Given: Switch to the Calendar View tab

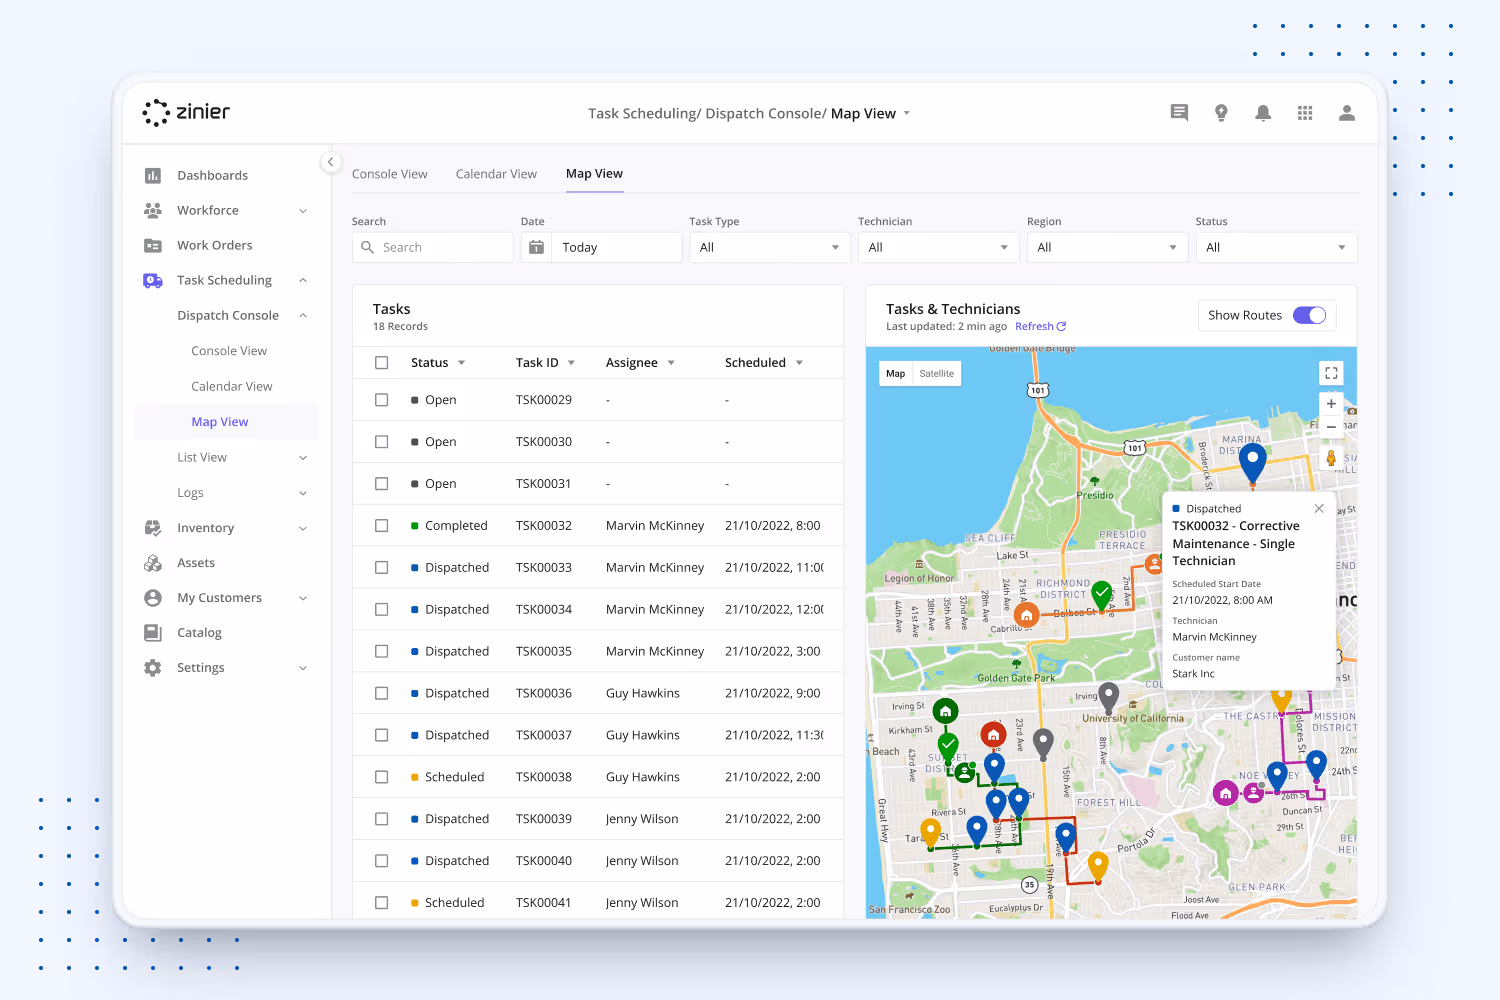Looking at the screenshot, I should 496,174.
